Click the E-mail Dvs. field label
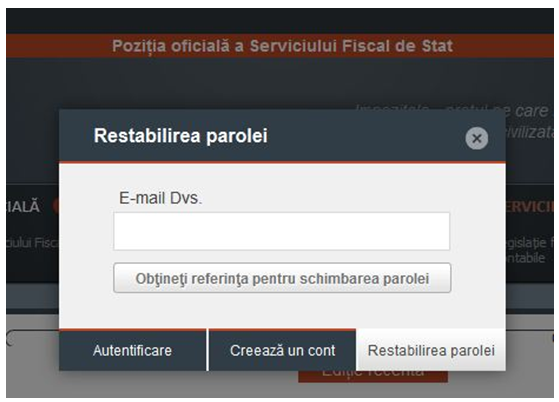Viewport: 559px width, 402px height. pos(160,198)
